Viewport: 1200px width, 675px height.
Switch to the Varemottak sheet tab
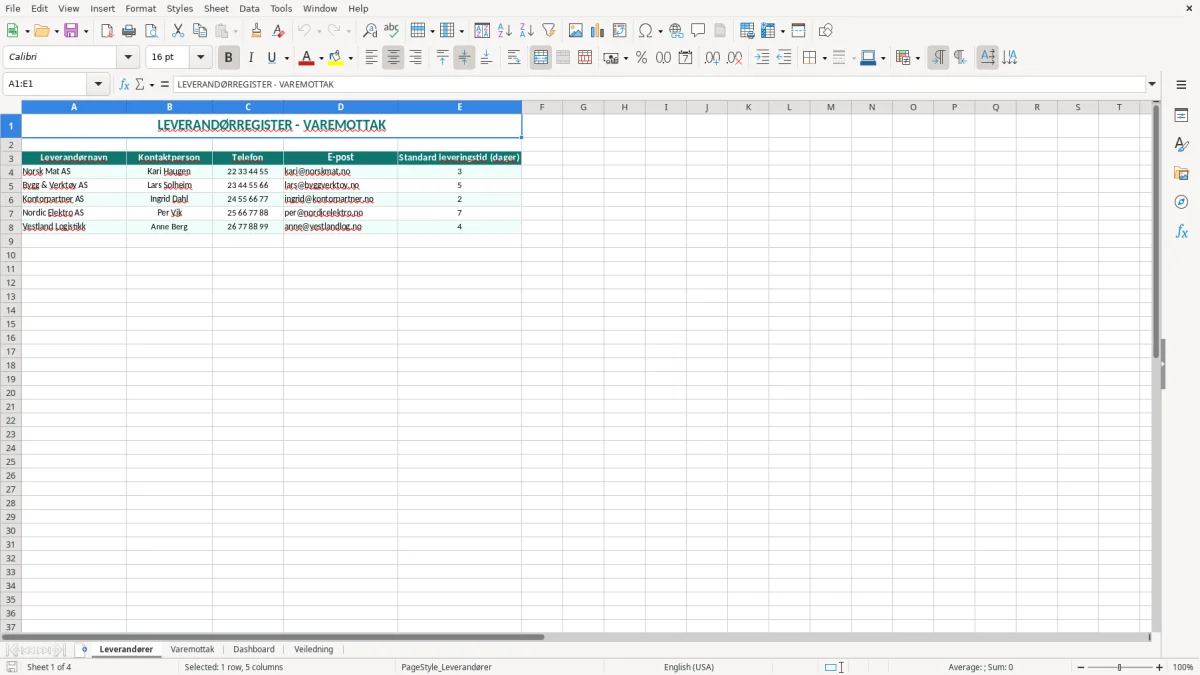click(192, 649)
